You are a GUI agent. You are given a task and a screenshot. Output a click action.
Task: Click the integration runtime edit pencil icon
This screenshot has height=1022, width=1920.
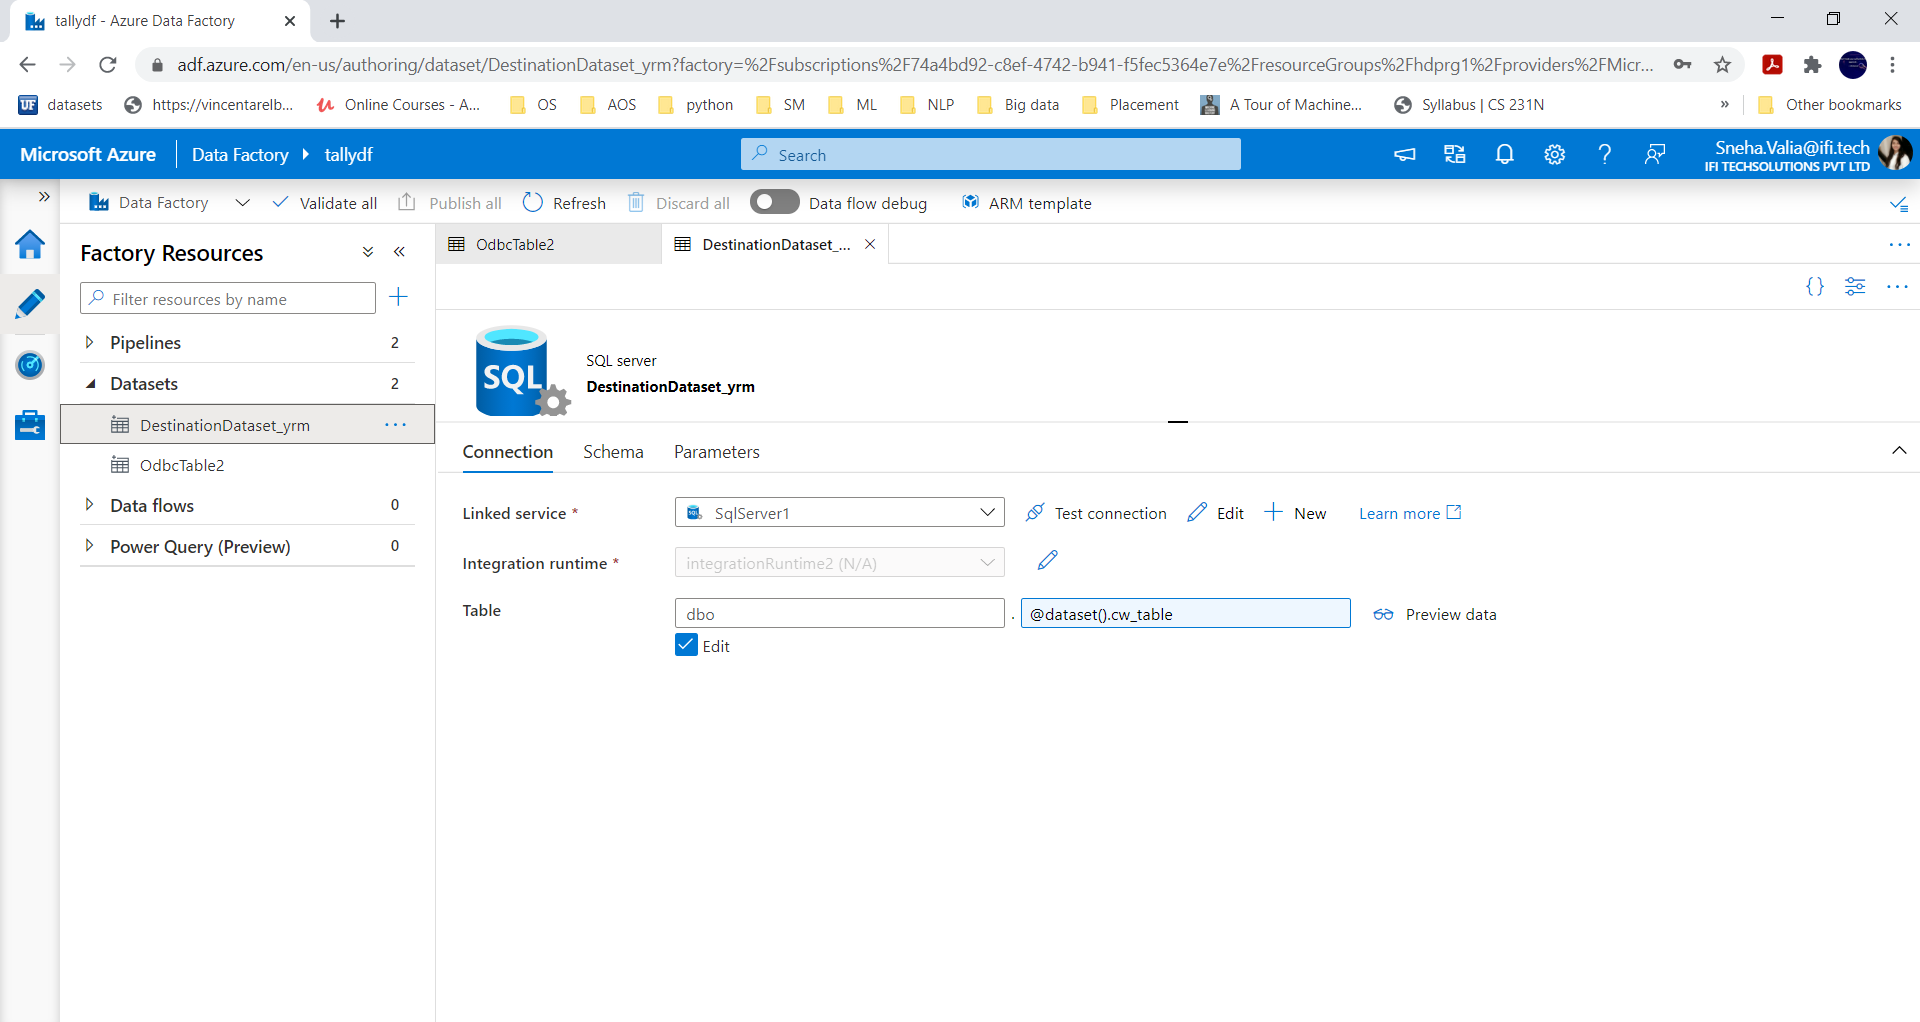[x=1047, y=561]
